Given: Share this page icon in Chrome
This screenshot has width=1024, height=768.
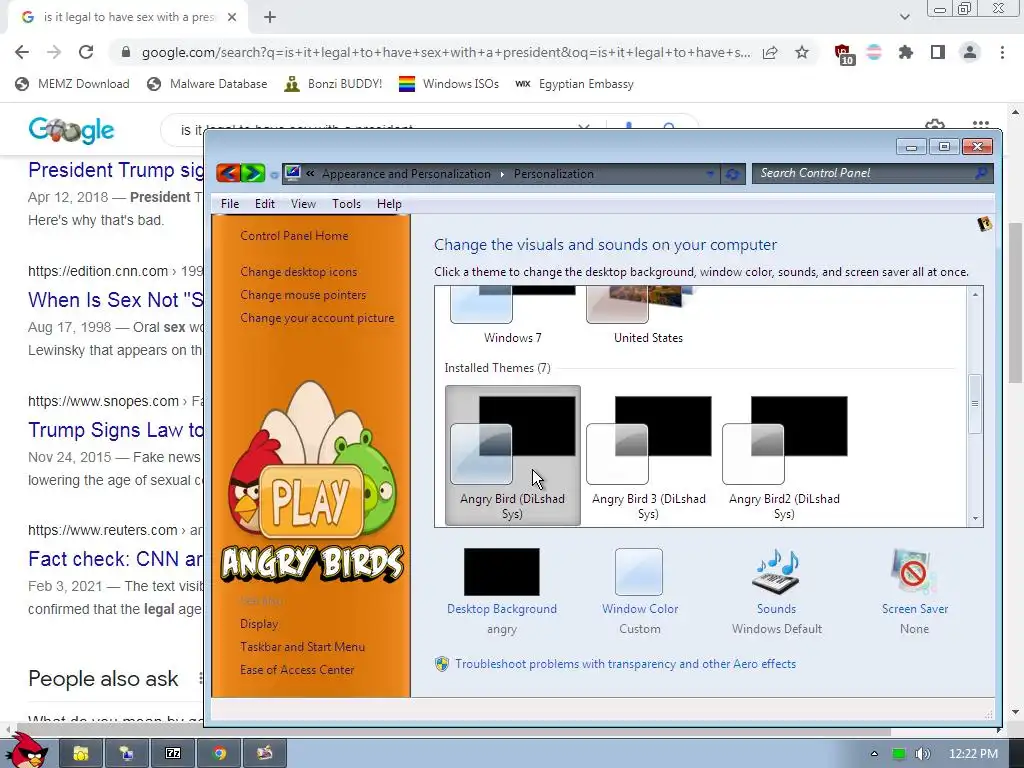Looking at the screenshot, I should point(770,52).
